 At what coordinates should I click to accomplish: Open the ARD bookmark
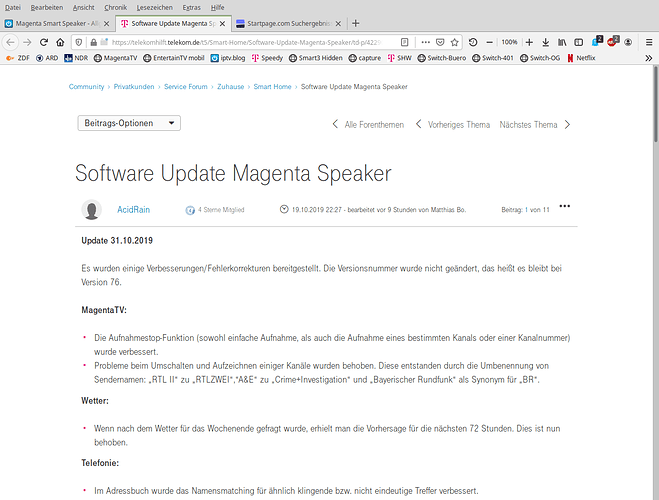47,58
